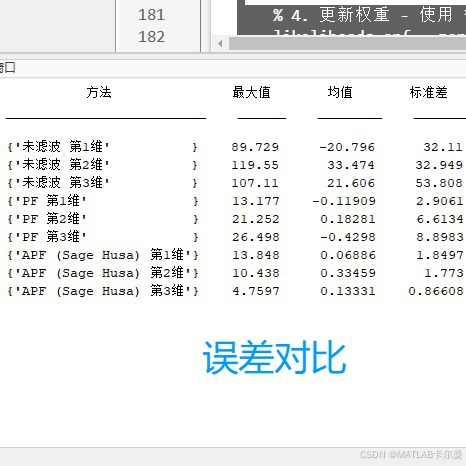
Task: Click the standard deviation value 8.8983
Action: [439, 237]
